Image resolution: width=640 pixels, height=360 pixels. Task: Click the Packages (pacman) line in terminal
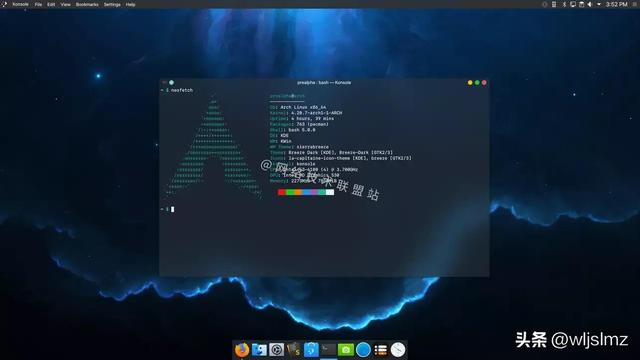pos(299,124)
